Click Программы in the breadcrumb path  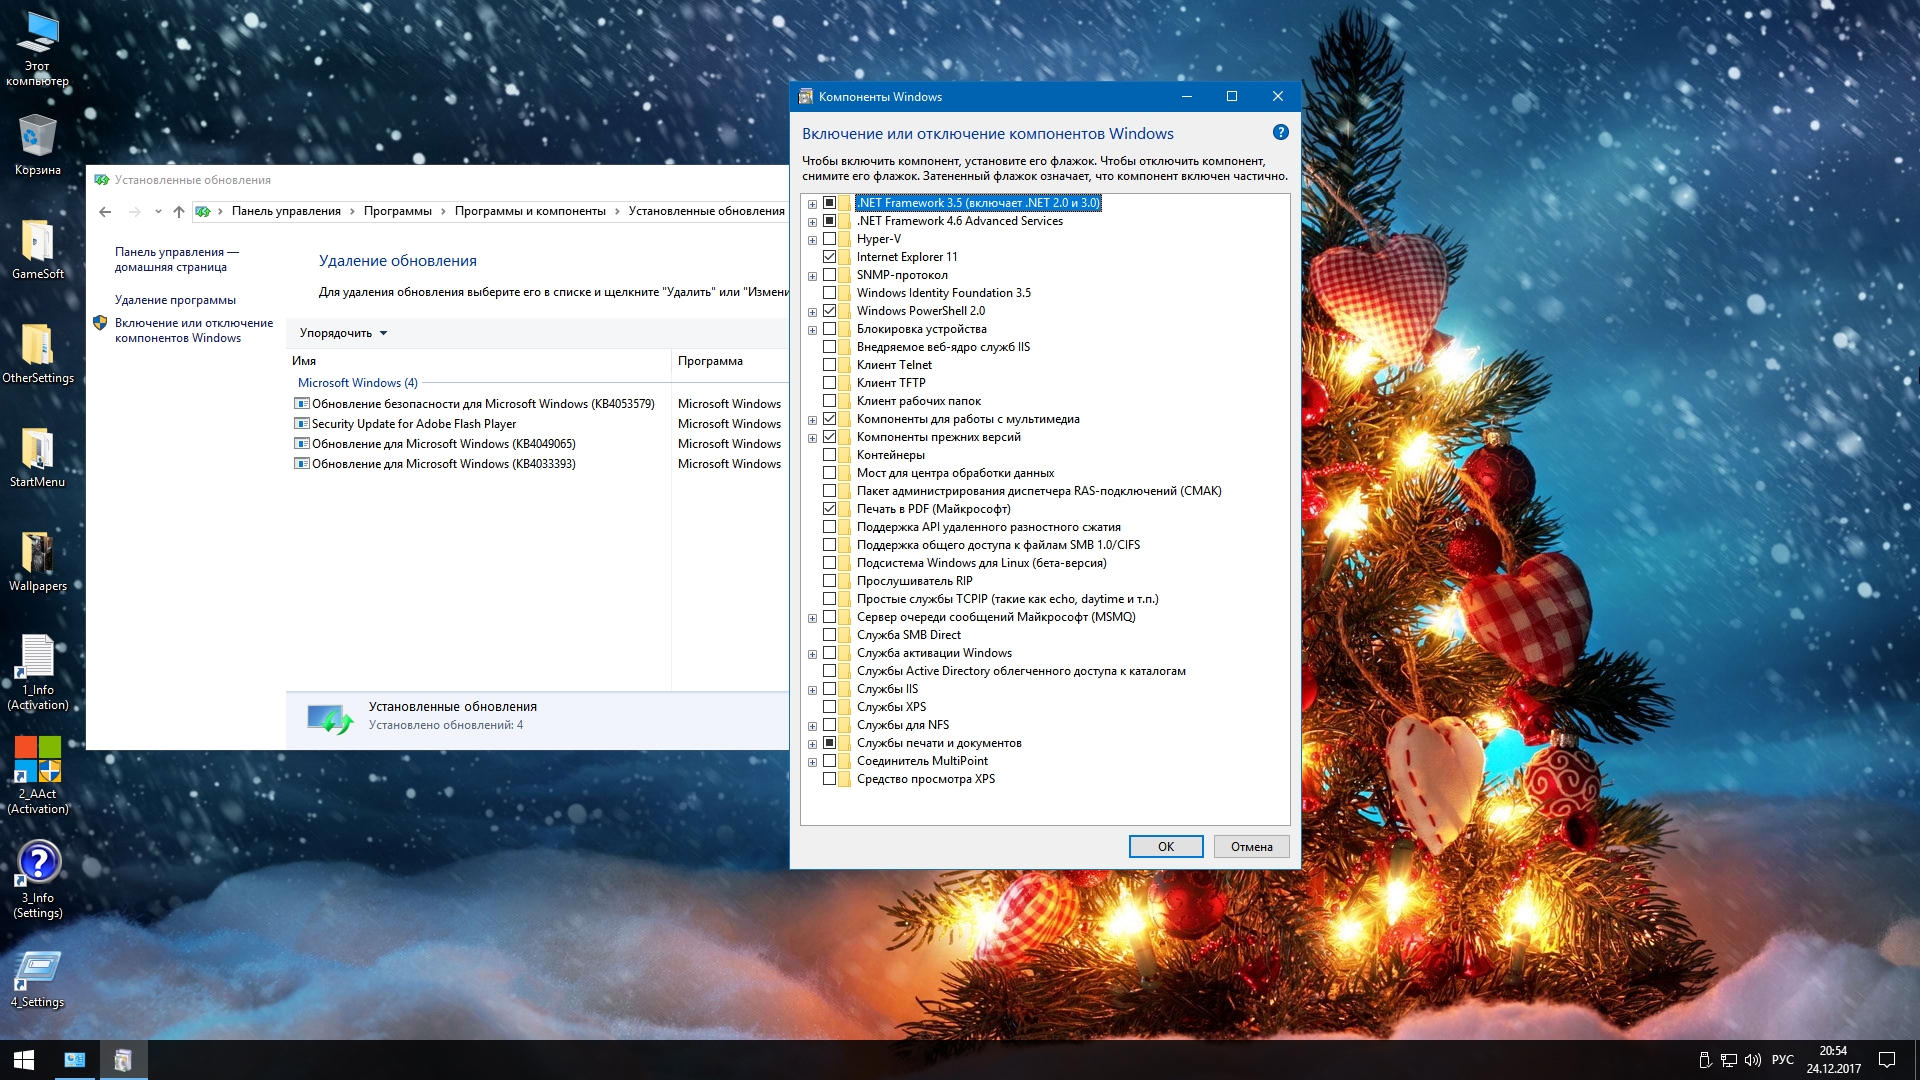(x=397, y=211)
